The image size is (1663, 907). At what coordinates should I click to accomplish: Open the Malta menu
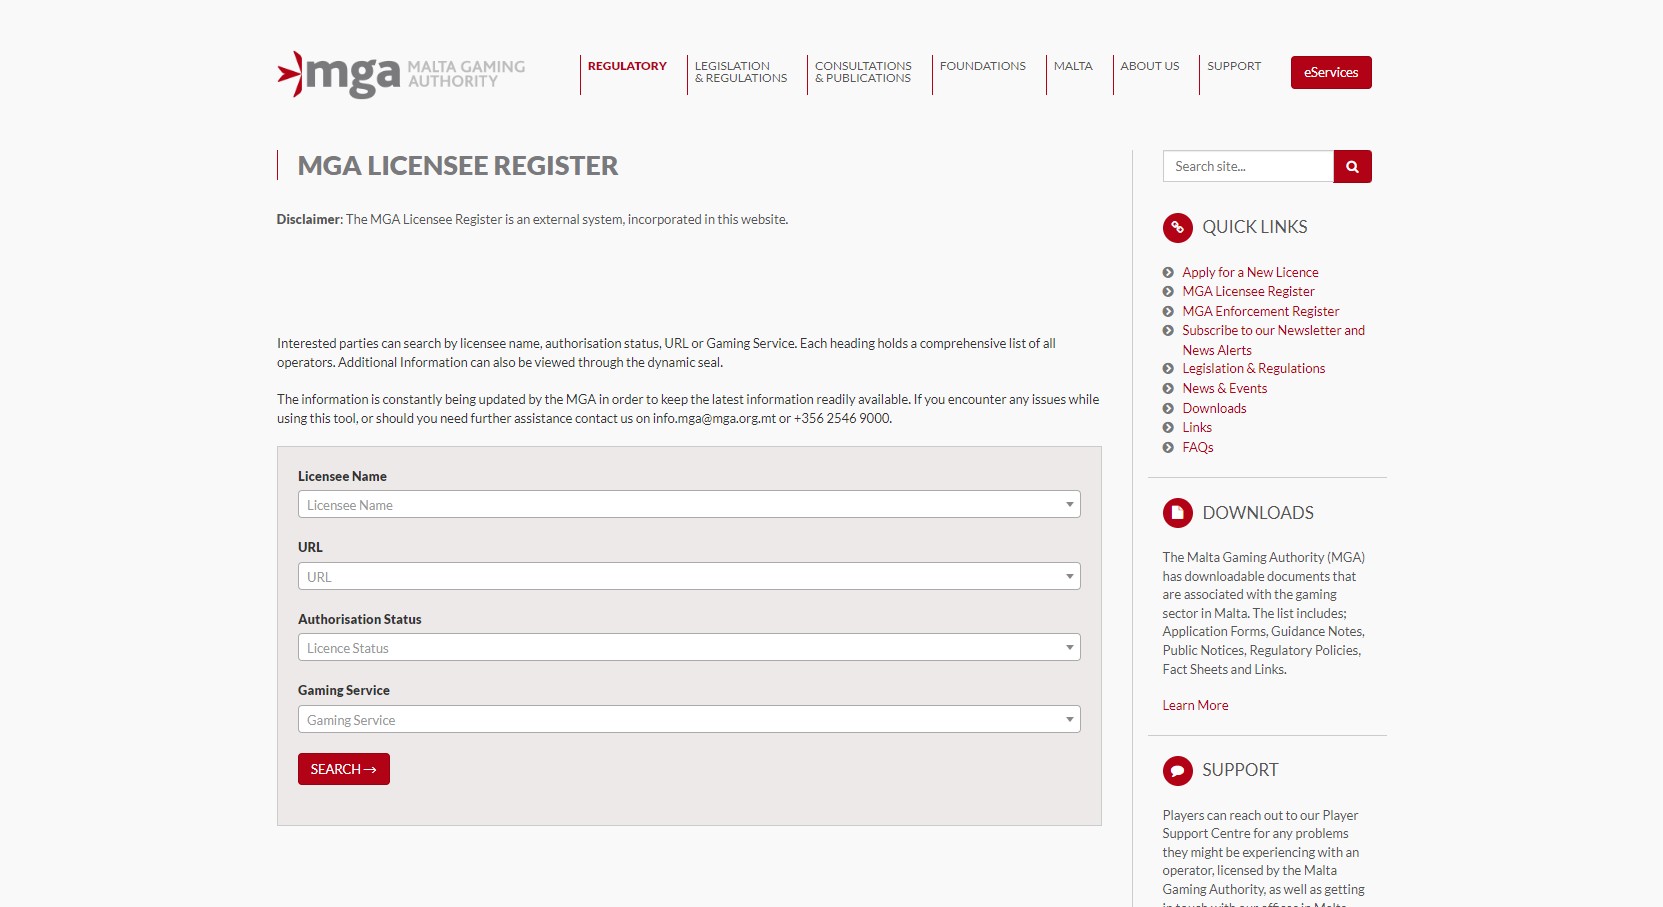(1073, 66)
